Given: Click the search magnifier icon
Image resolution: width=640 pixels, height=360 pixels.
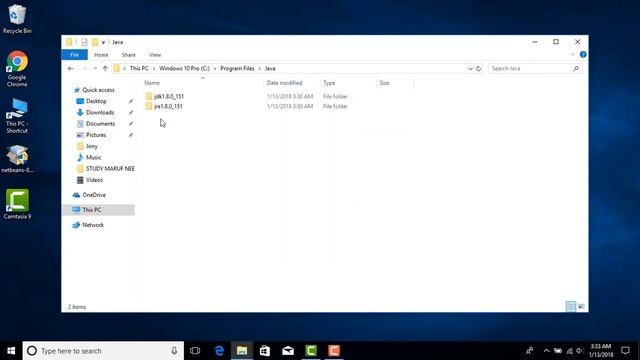Looking at the screenshot, I should [x=576, y=69].
